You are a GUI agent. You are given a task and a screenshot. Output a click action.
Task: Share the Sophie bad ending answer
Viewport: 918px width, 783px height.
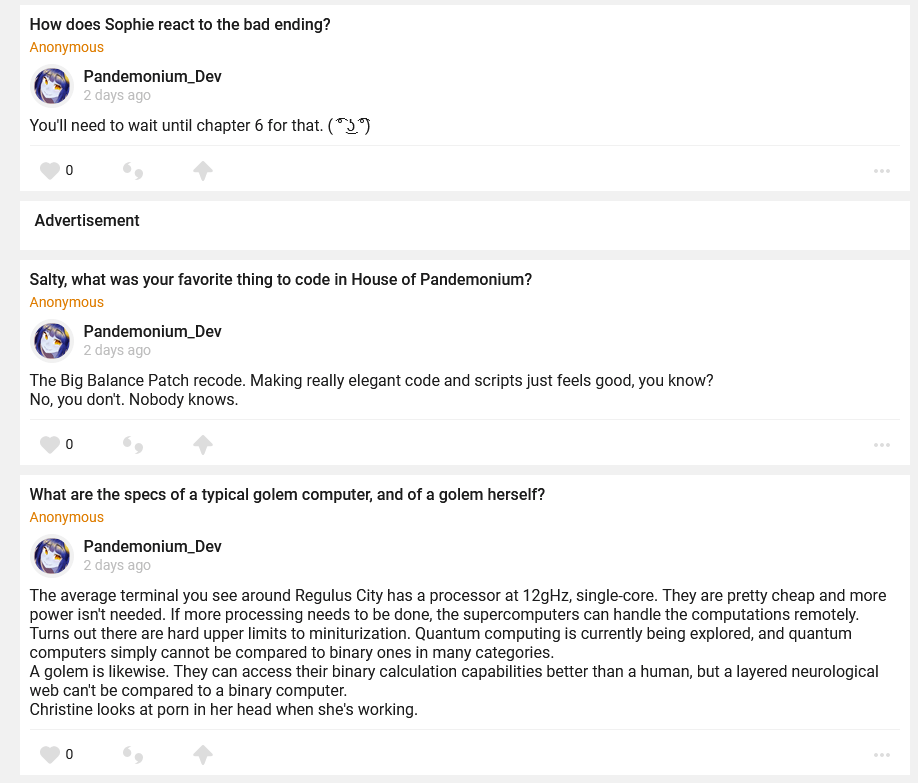click(x=203, y=171)
